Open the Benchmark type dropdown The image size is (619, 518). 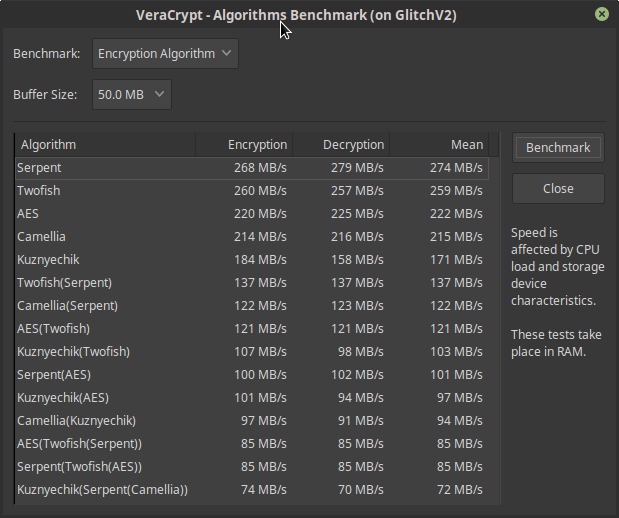tap(165, 53)
